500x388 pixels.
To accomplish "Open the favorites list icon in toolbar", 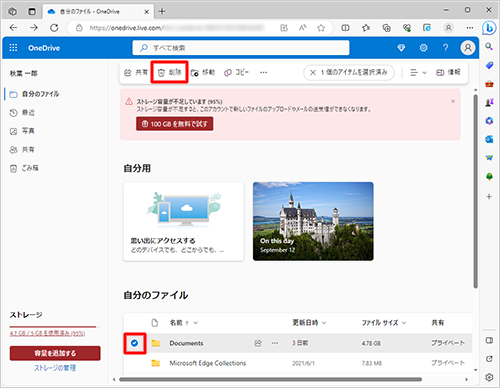I will [366, 28].
